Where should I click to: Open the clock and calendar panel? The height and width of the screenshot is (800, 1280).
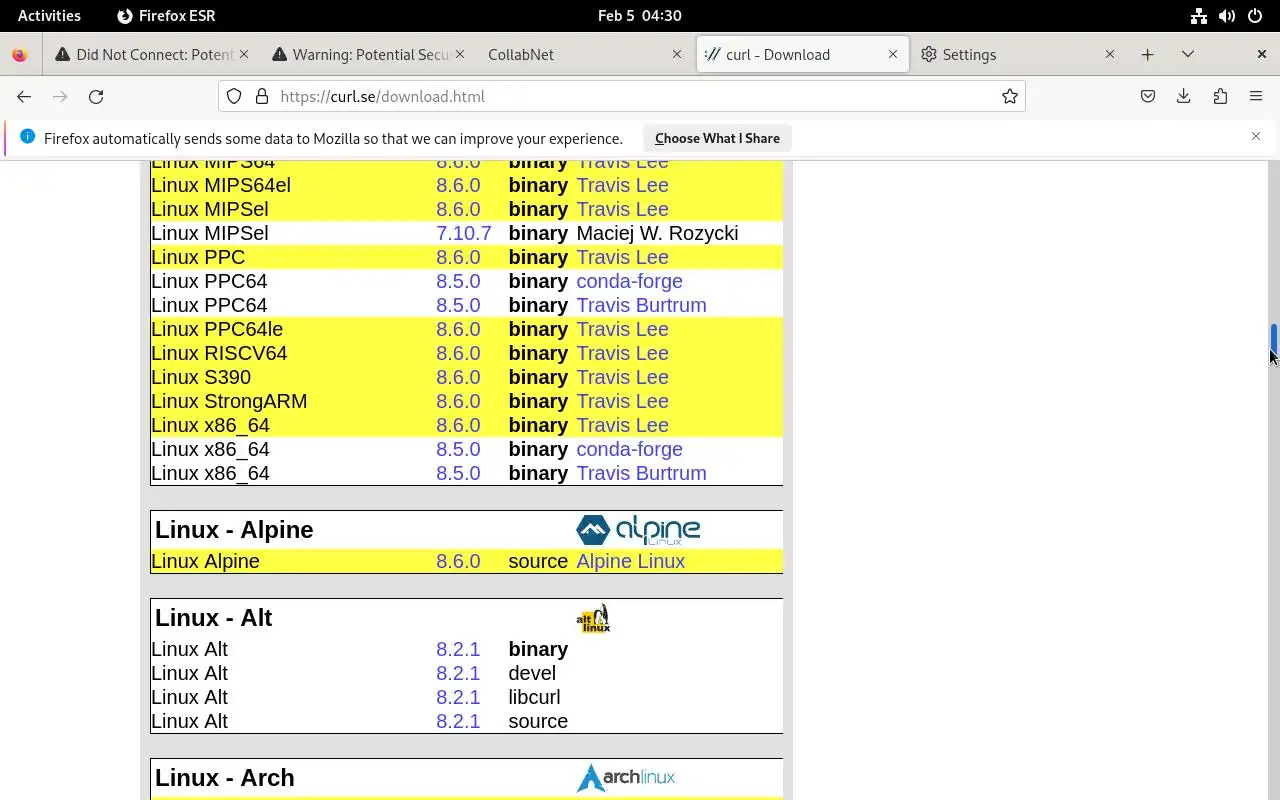tap(640, 15)
